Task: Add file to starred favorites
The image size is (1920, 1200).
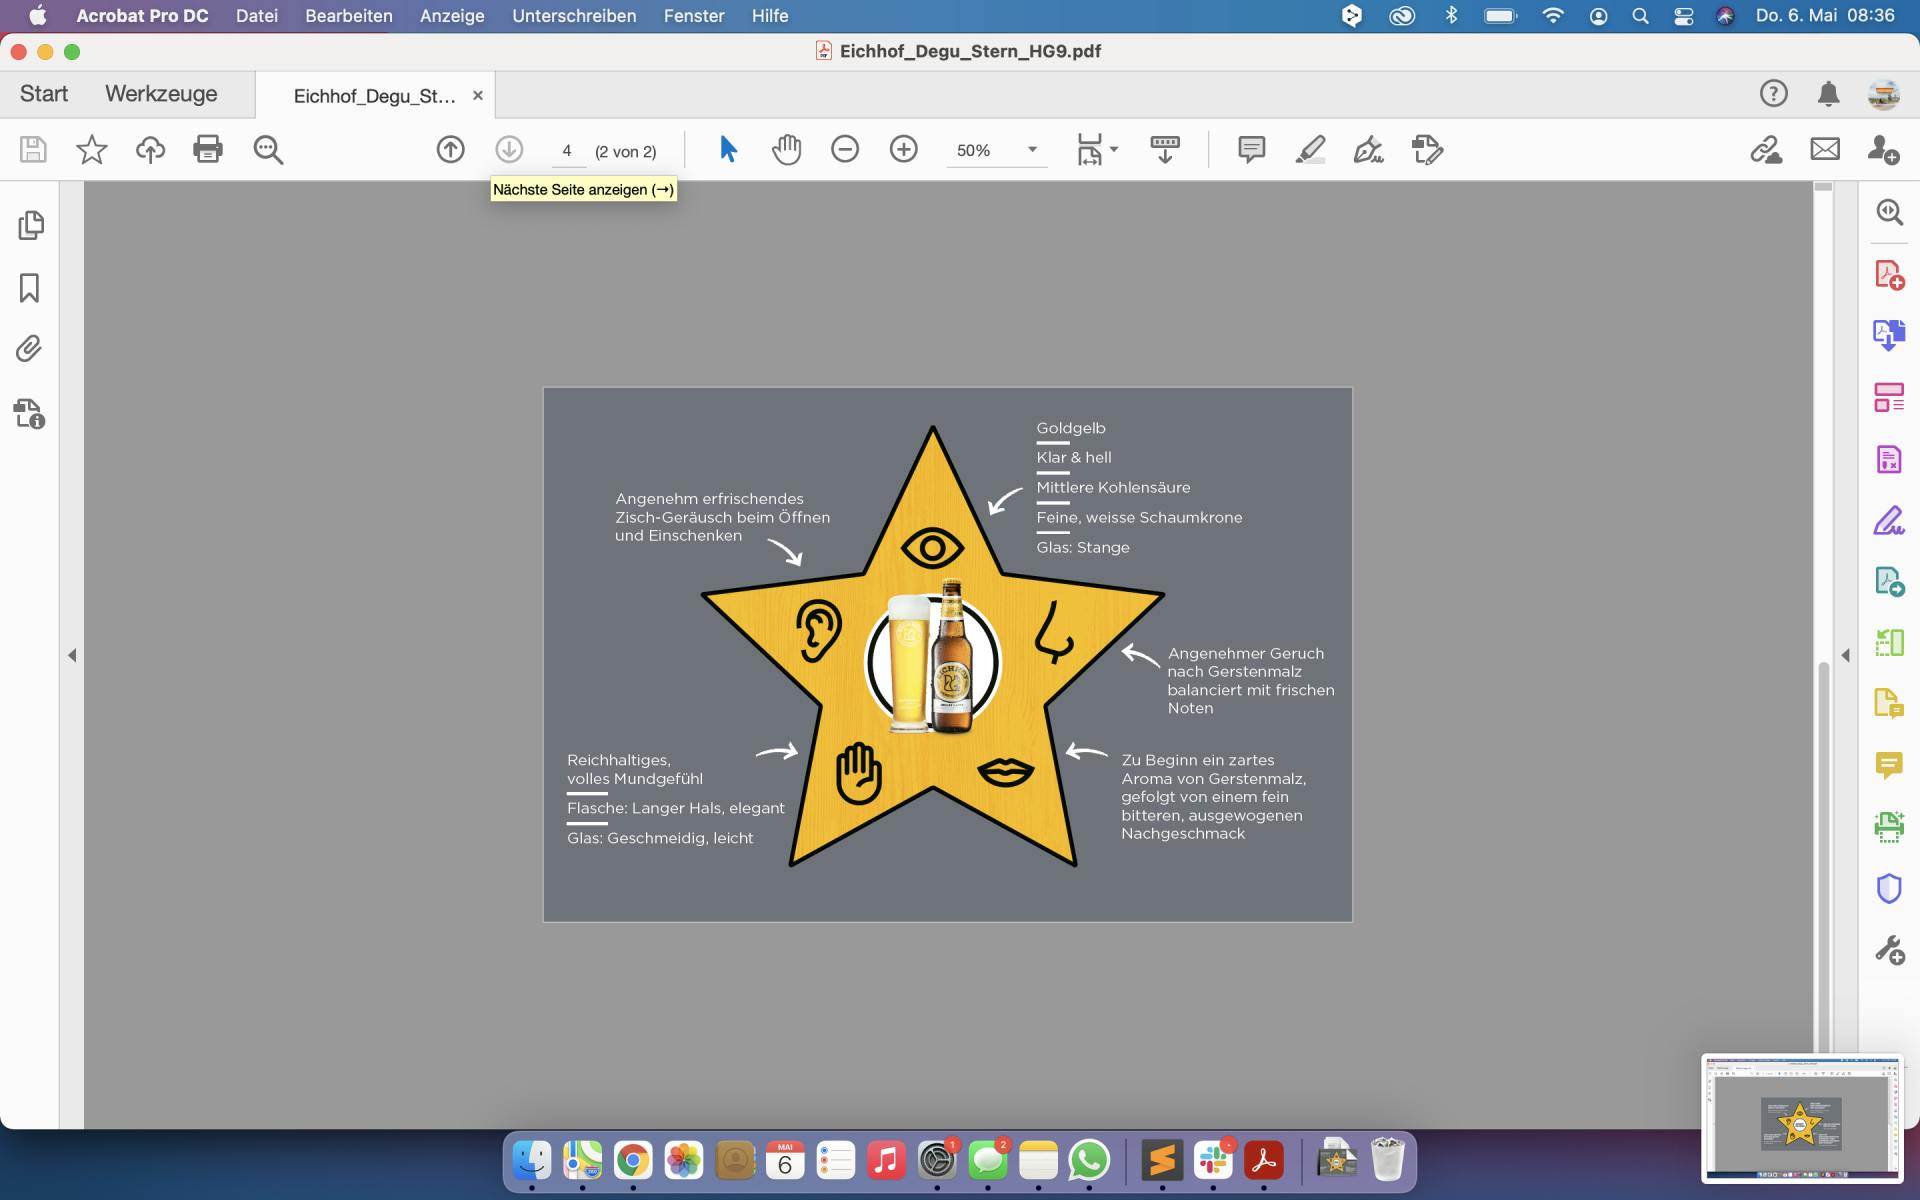Action: [92, 150]
